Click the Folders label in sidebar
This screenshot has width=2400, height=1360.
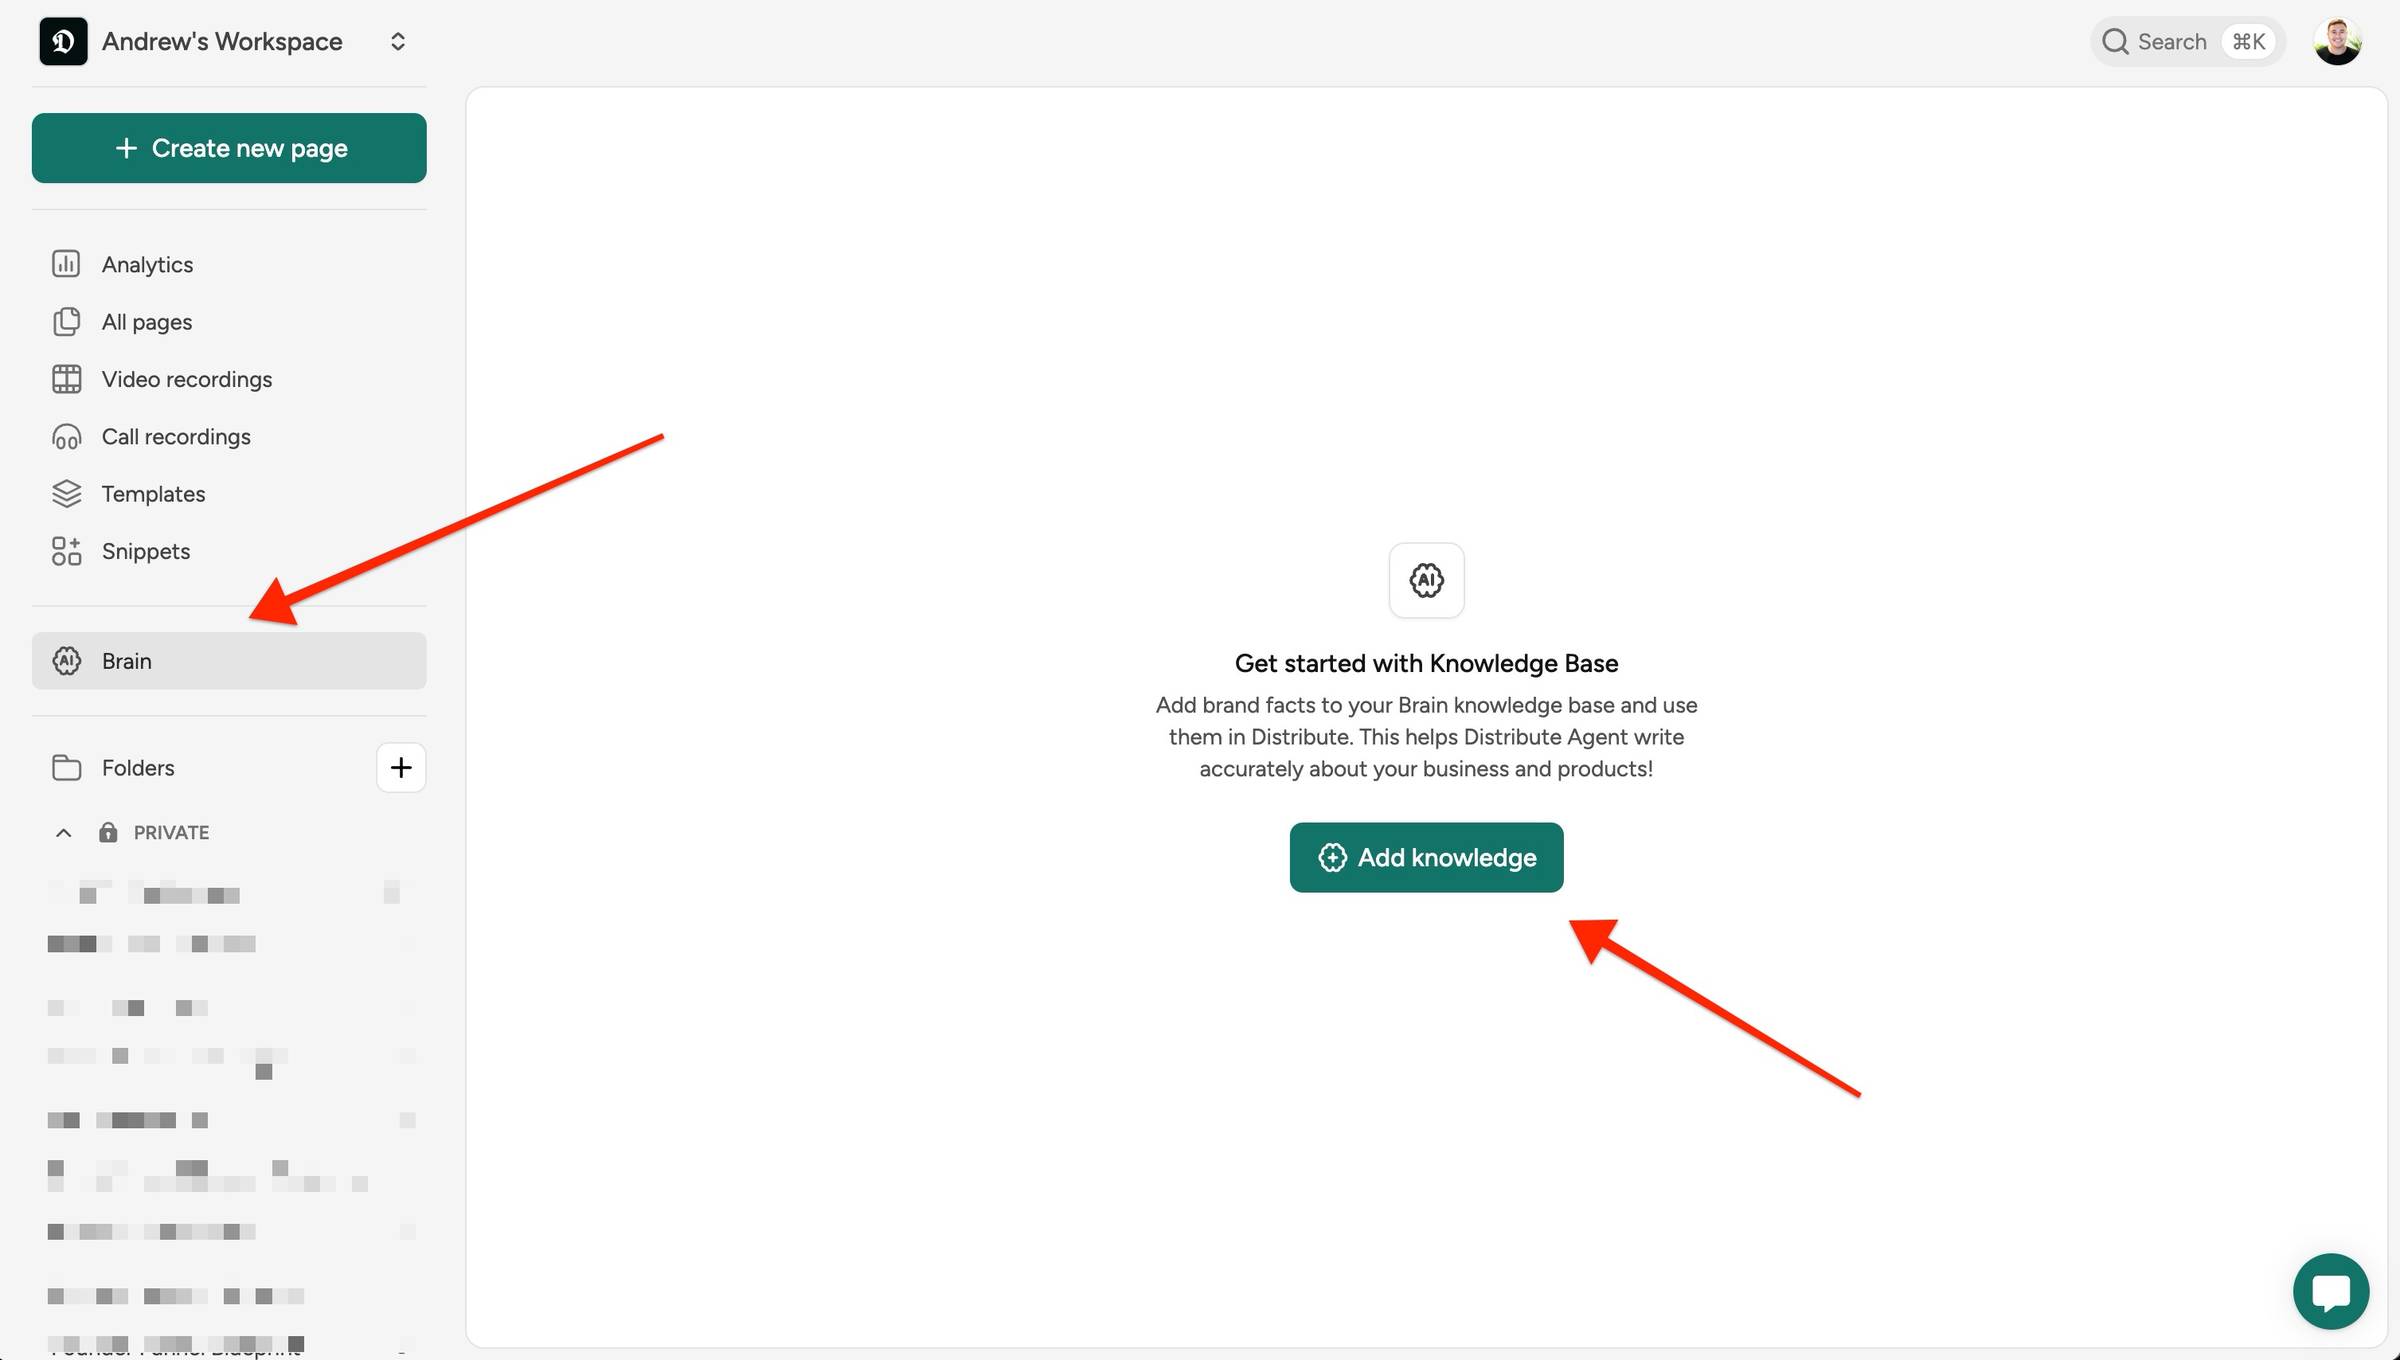[x=138, y=768]
